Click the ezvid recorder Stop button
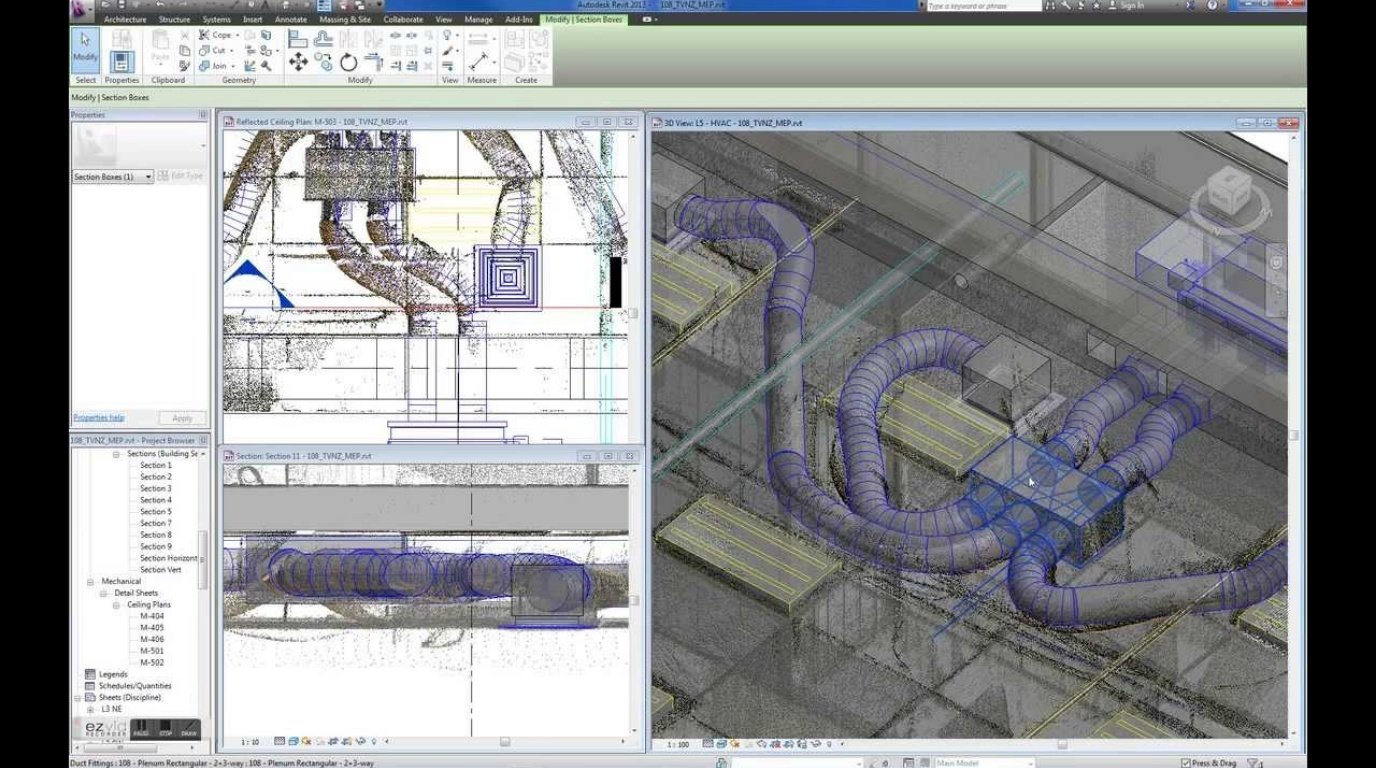The width and height of the screenshot is (1376, 768). point(165,728)
